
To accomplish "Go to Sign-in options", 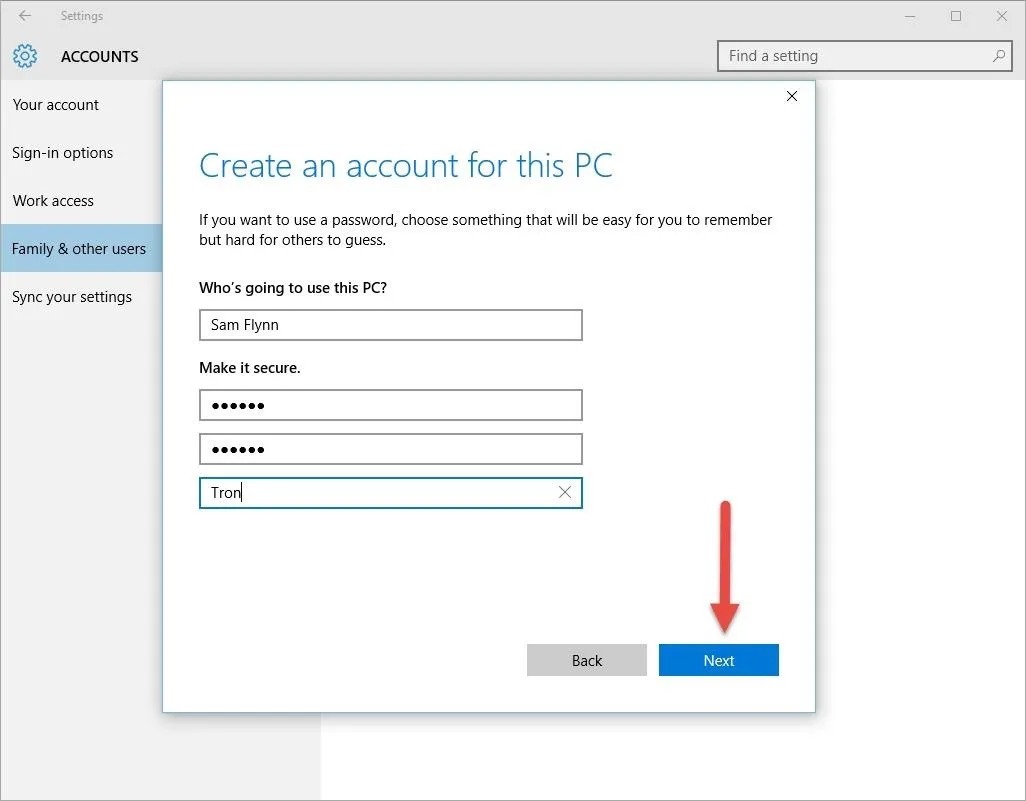I will coord(63,153).
